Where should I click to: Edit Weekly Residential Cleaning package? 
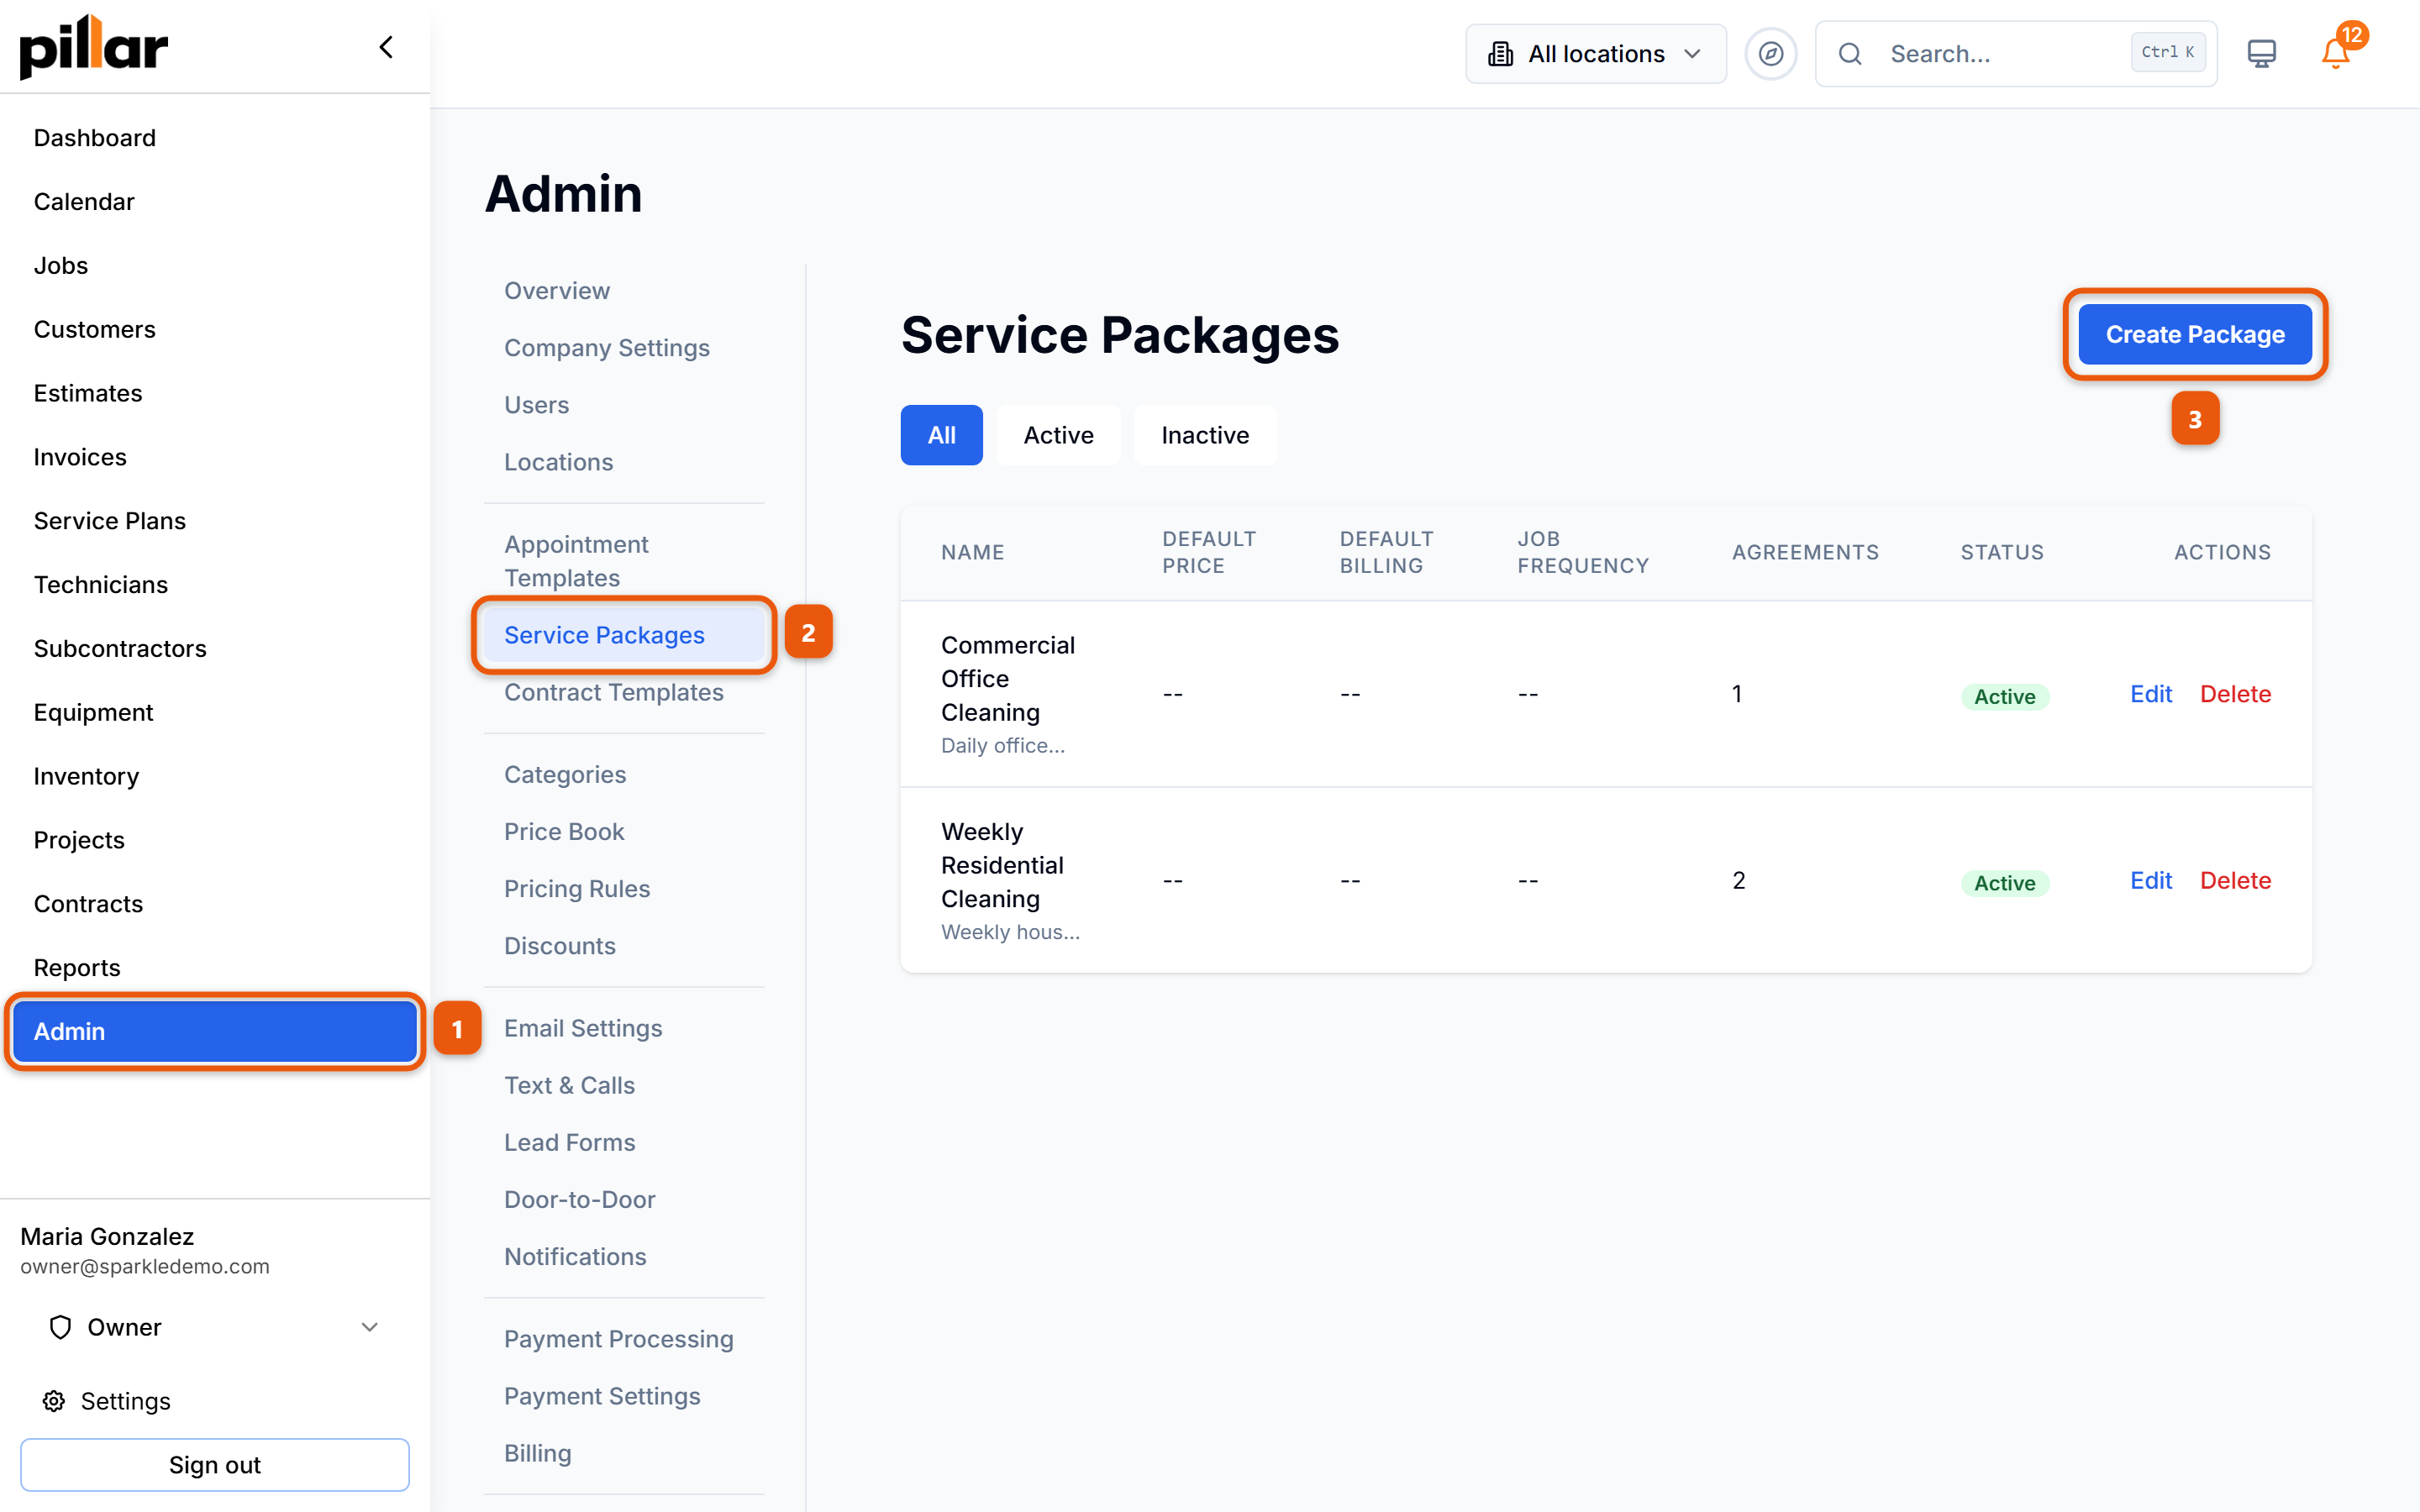(2150, 881)
